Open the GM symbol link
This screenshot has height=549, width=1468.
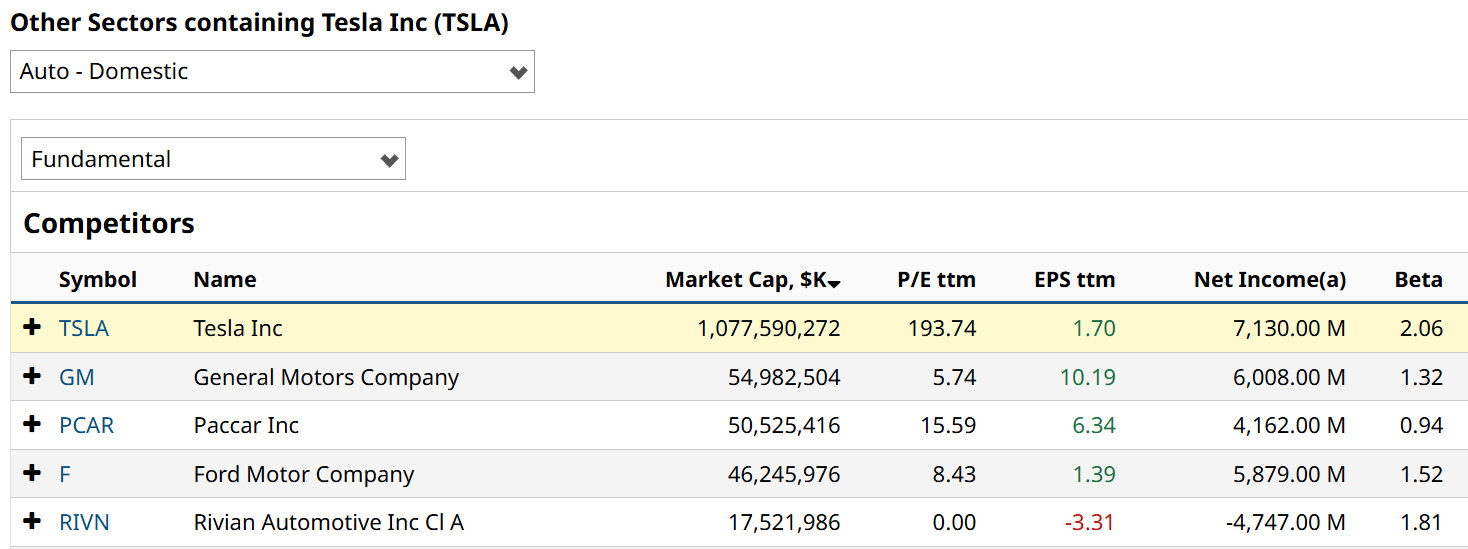(76, 377)
